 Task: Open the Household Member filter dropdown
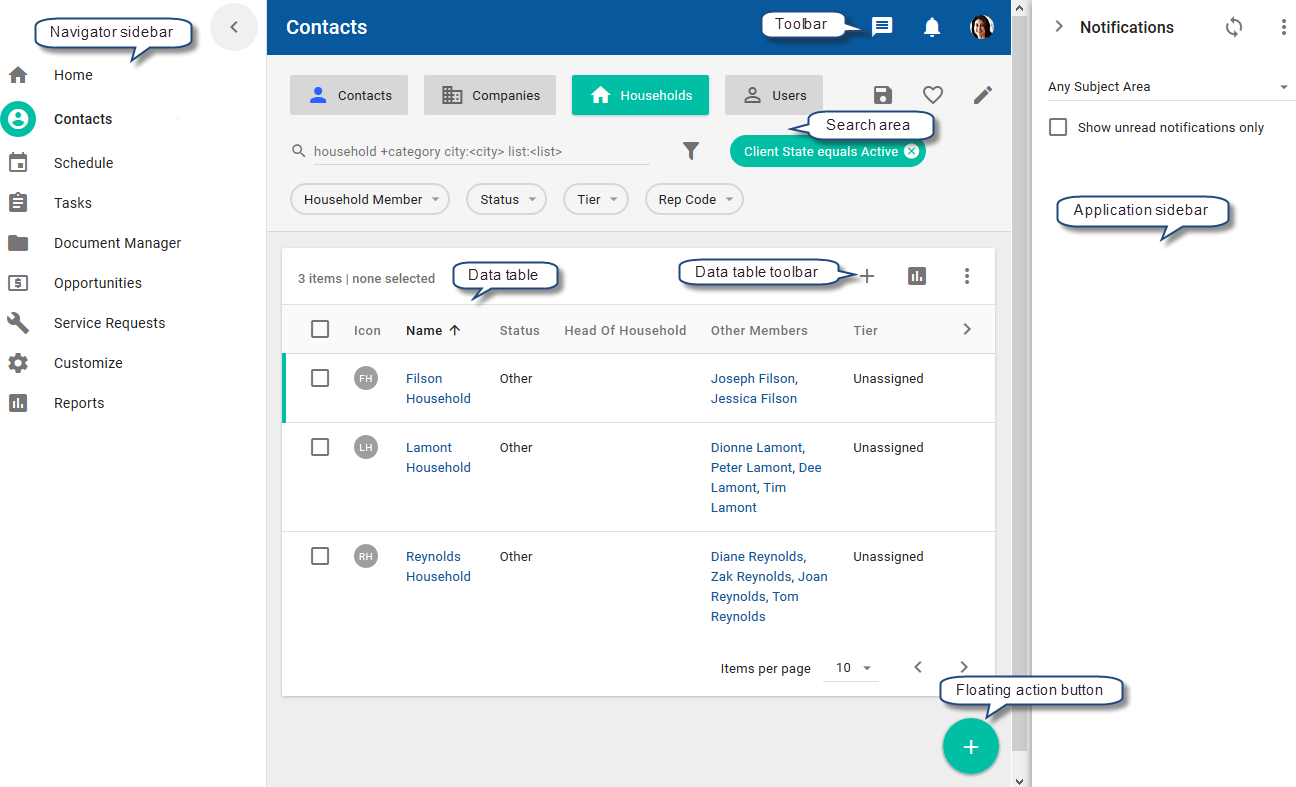pos(370,199)
